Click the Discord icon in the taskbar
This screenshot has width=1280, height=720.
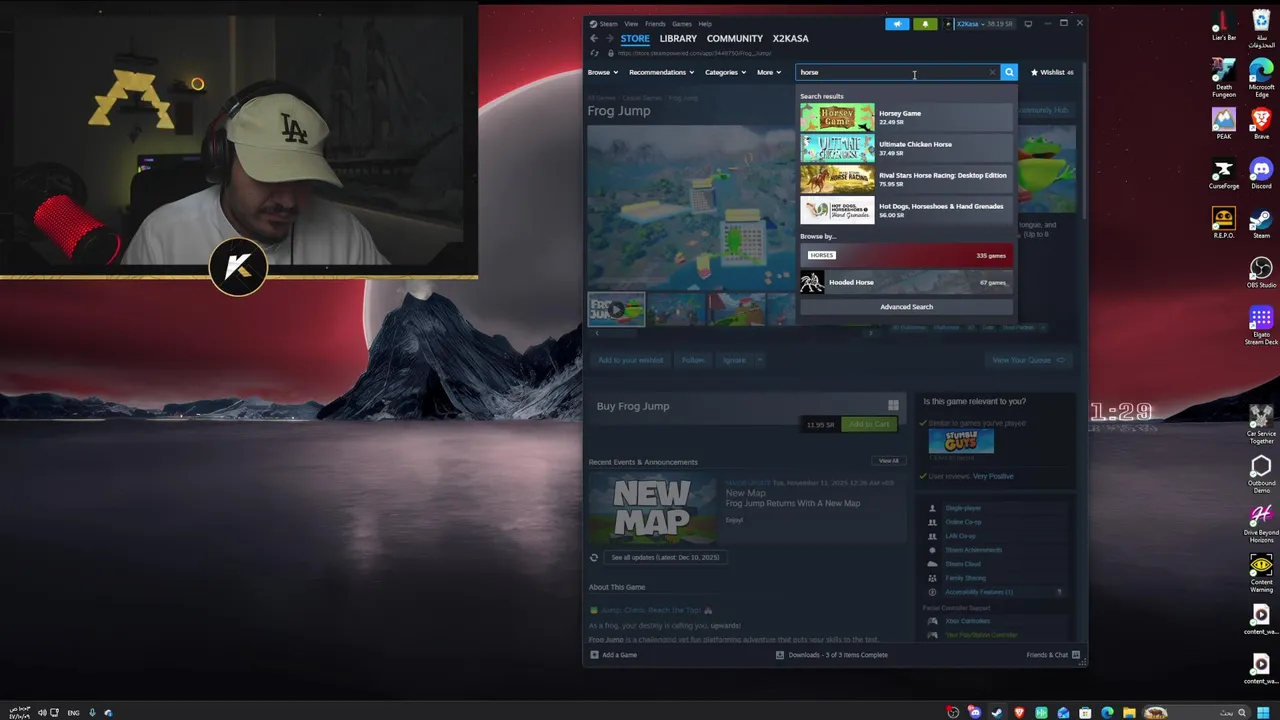click(x=974, y=713)
